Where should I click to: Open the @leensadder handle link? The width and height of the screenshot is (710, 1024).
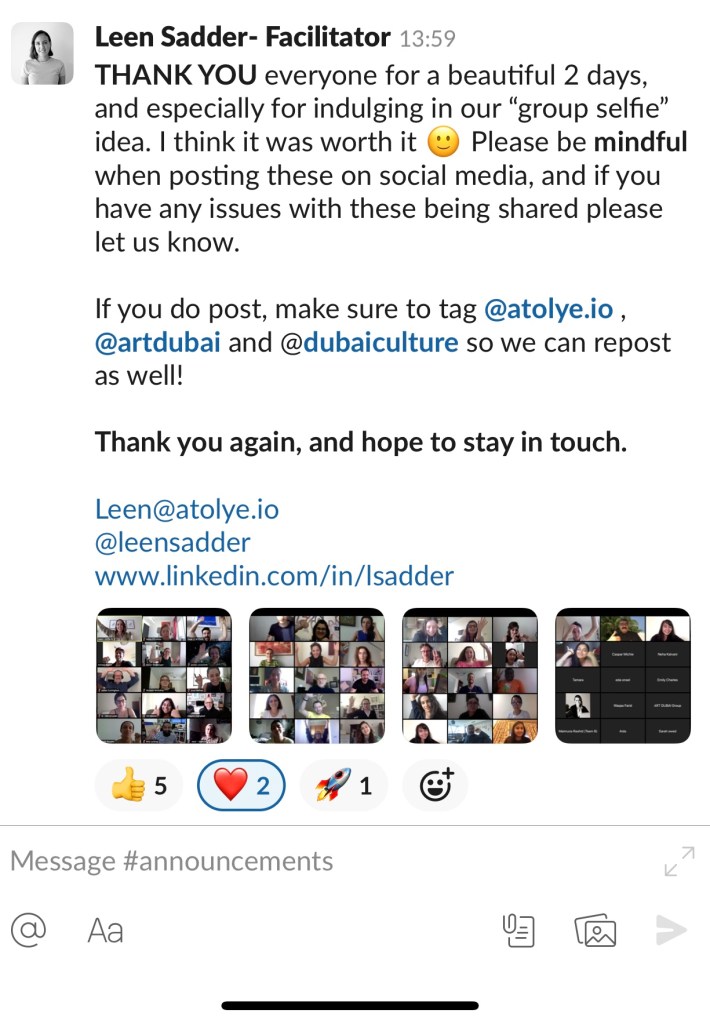pos(172,542)
